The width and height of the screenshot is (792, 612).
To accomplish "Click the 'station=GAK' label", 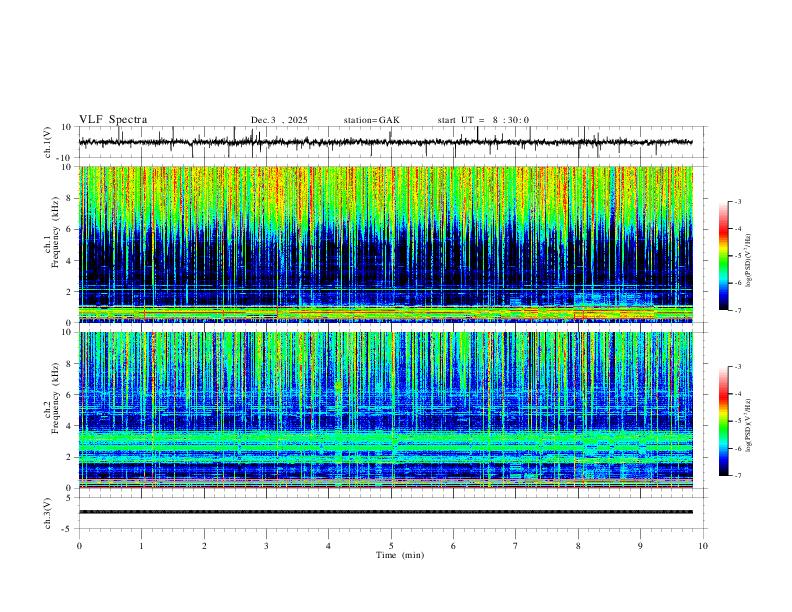I will click(x=371, y=120).
